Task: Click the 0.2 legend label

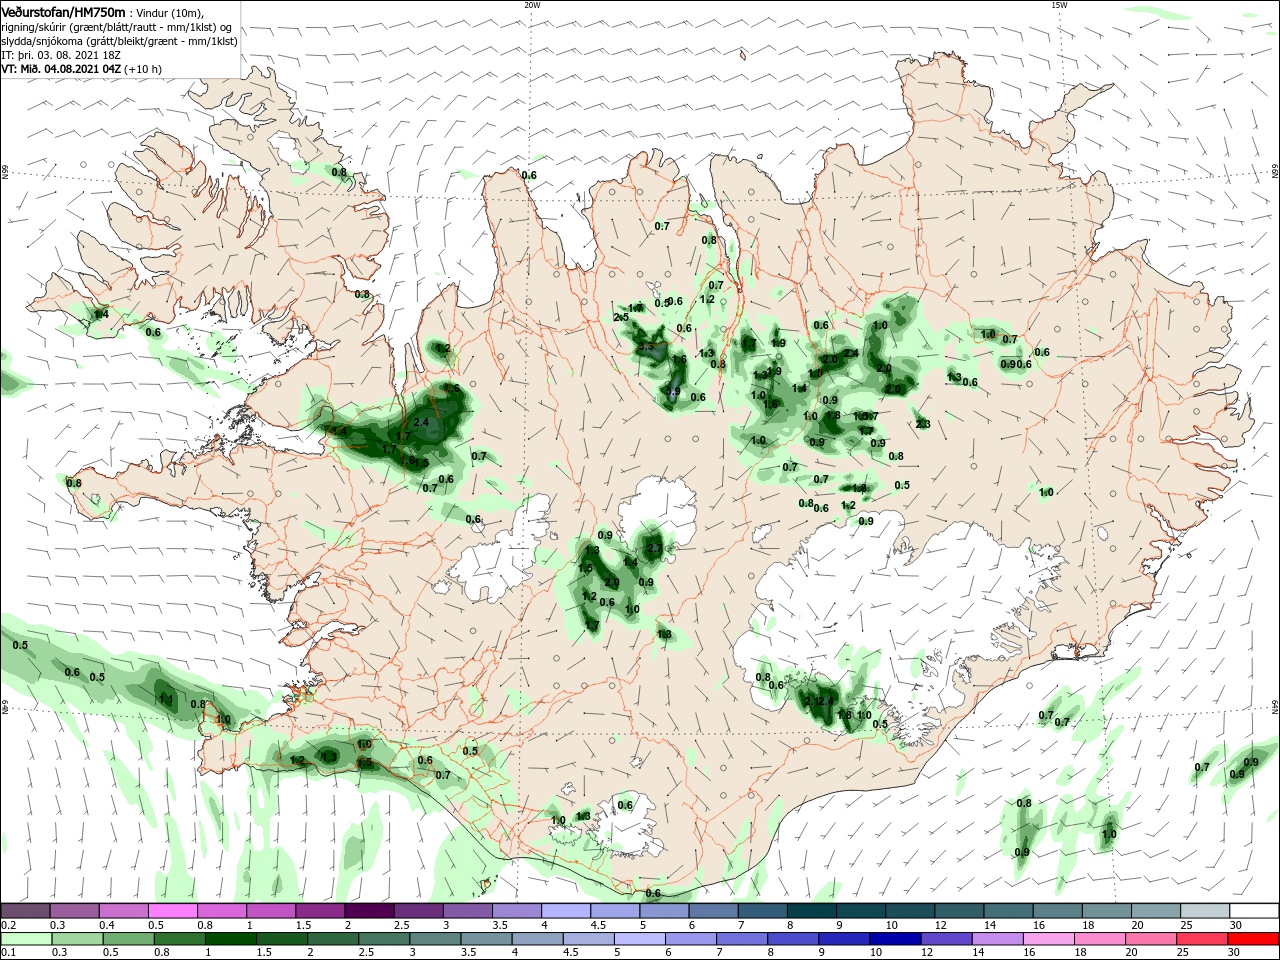Action: [x=8, y=925]
